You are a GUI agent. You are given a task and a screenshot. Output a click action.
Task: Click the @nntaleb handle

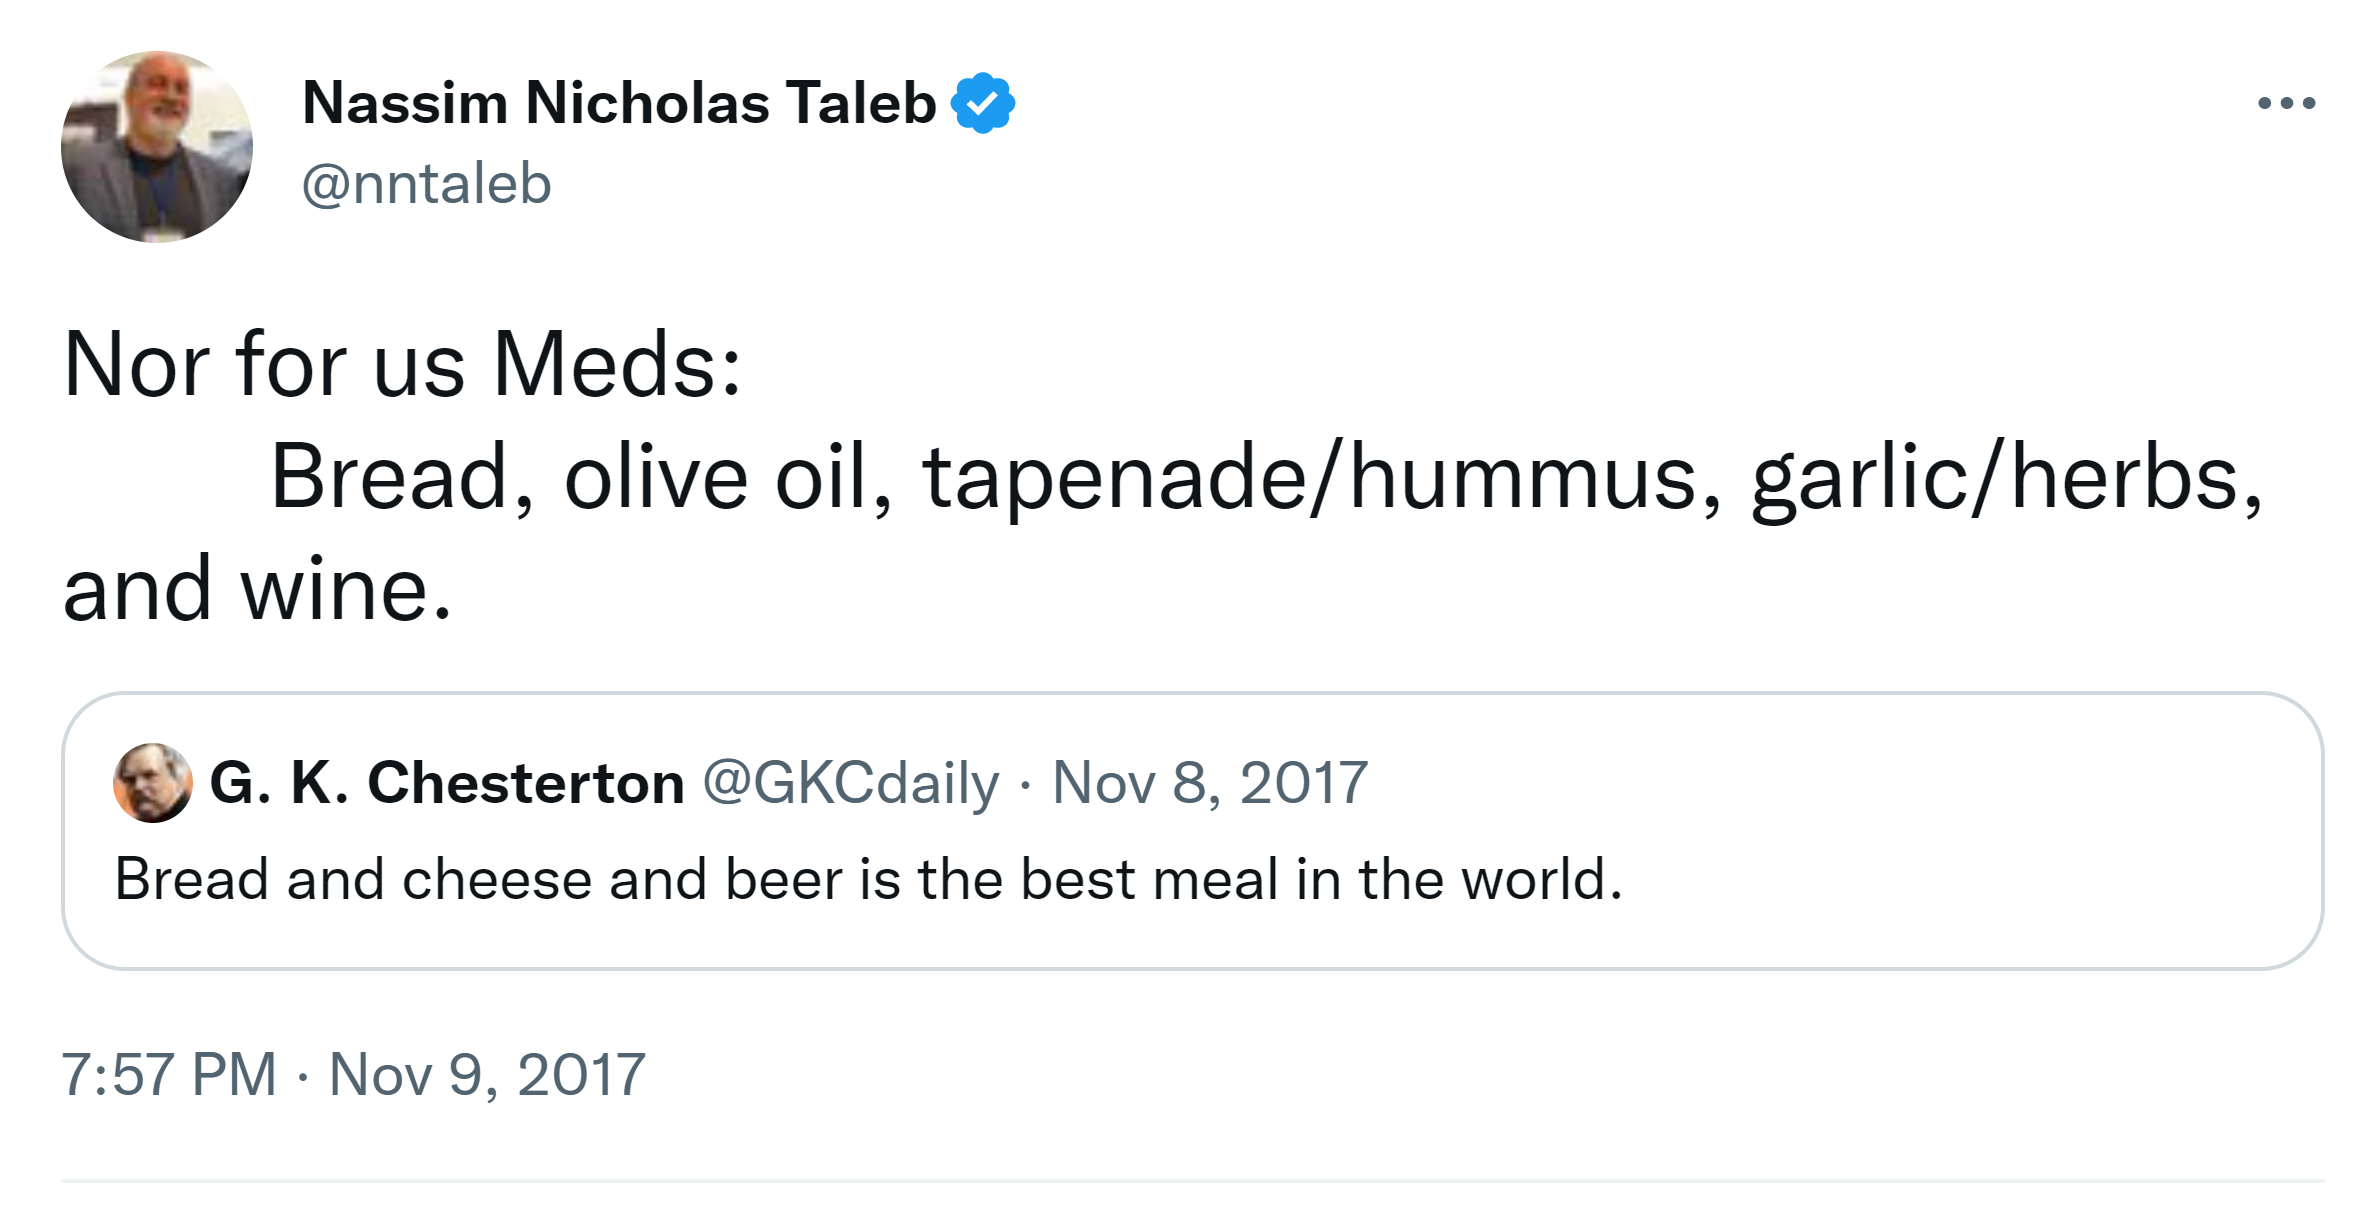(426, 184)
